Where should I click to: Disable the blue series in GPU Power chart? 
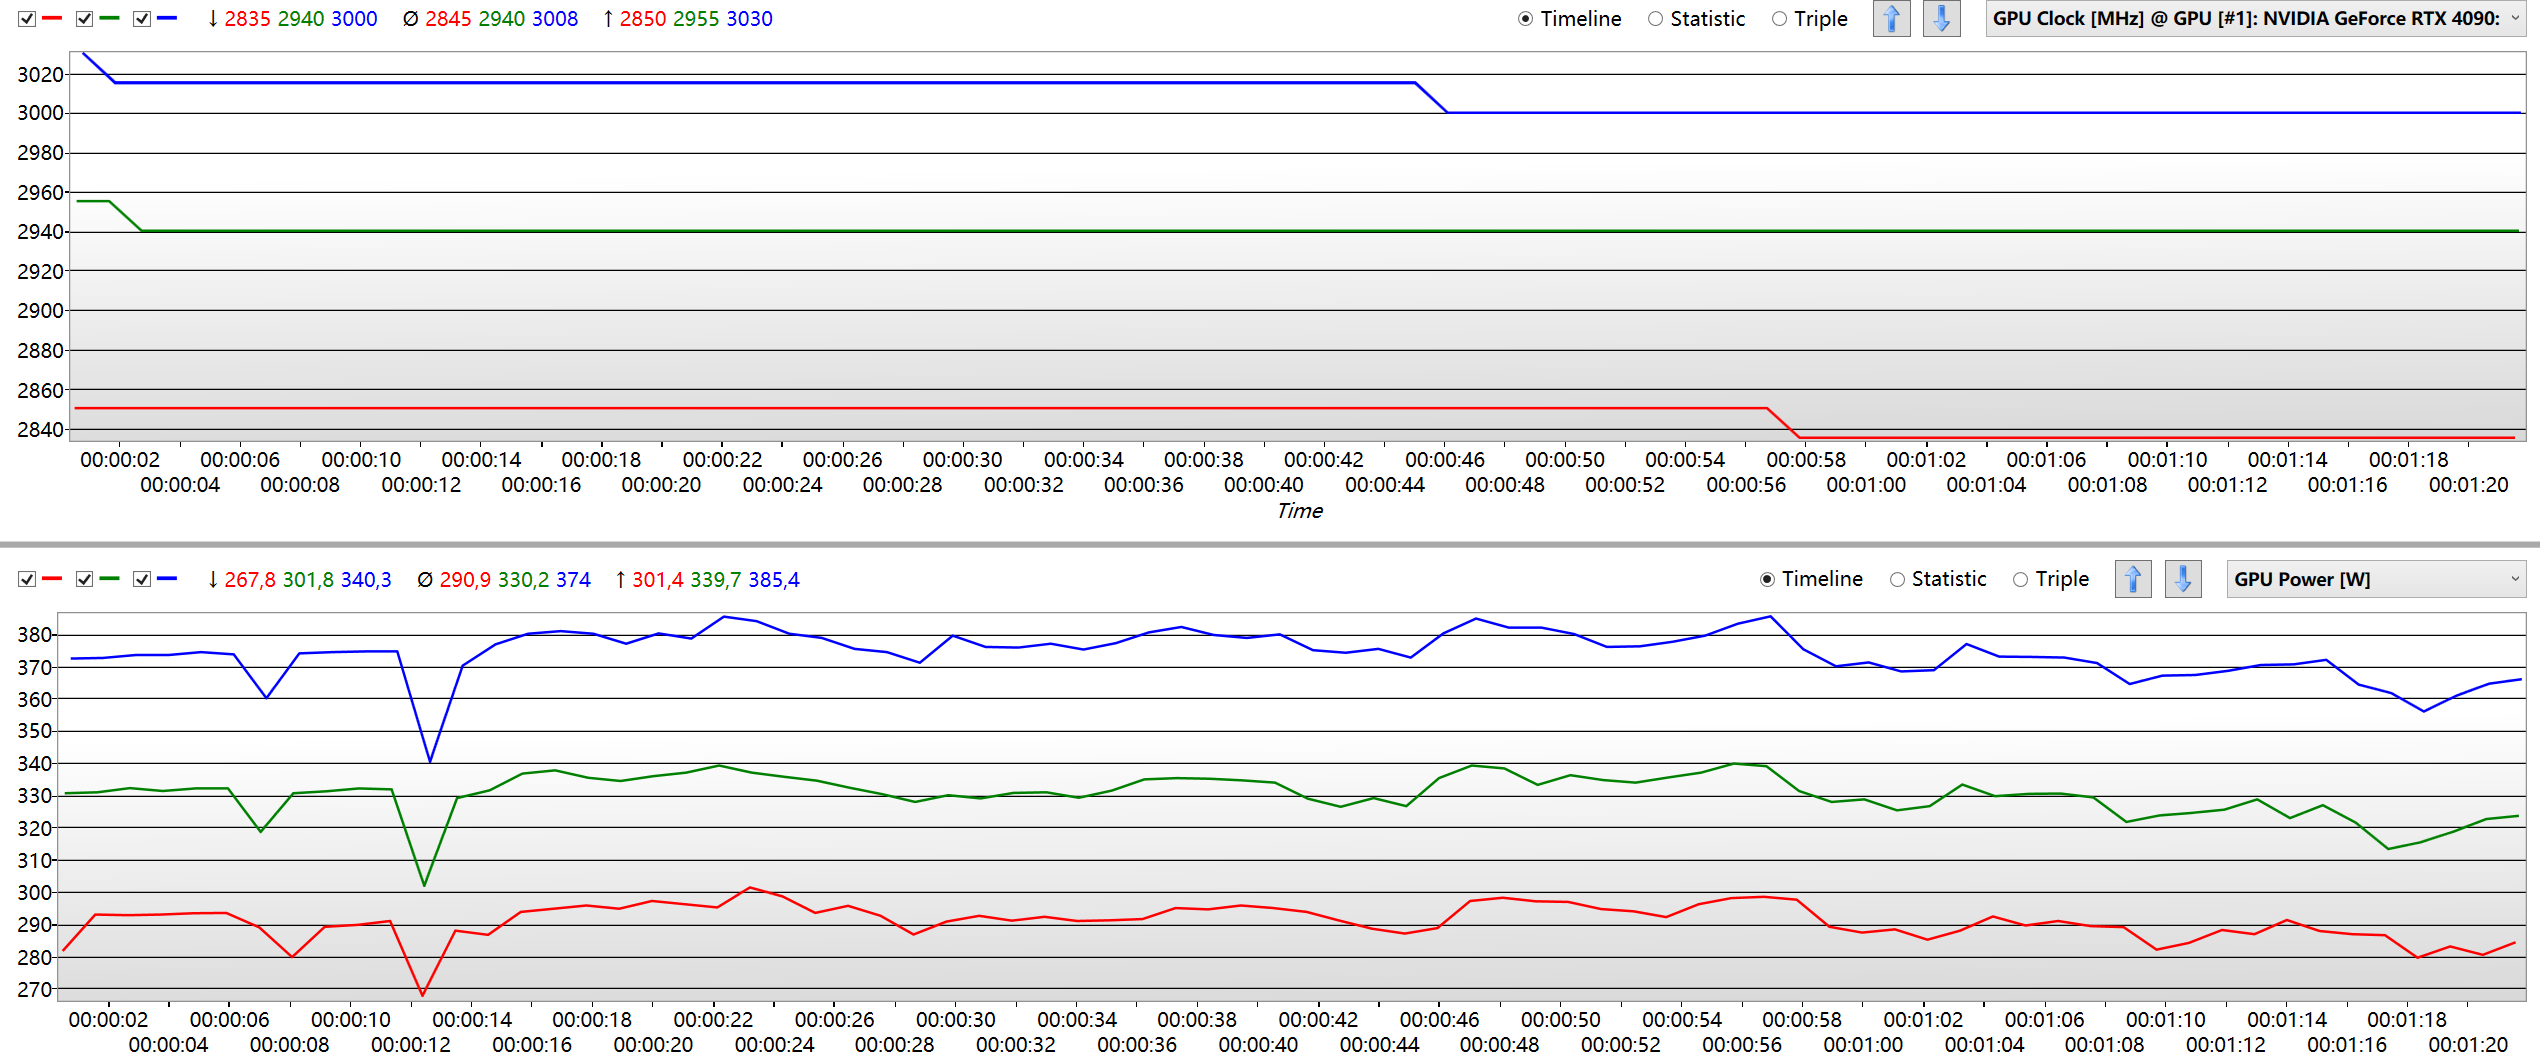pos(142,579)
